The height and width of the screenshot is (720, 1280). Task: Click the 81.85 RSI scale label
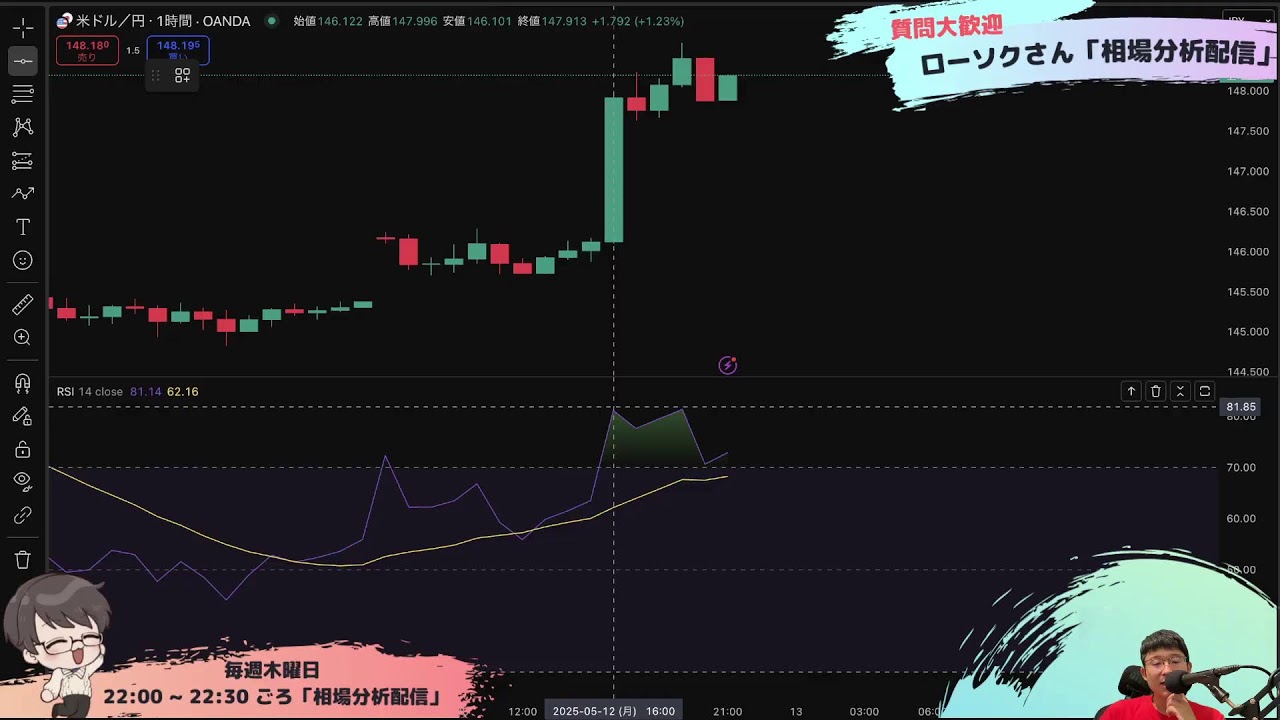point(1241,407)
